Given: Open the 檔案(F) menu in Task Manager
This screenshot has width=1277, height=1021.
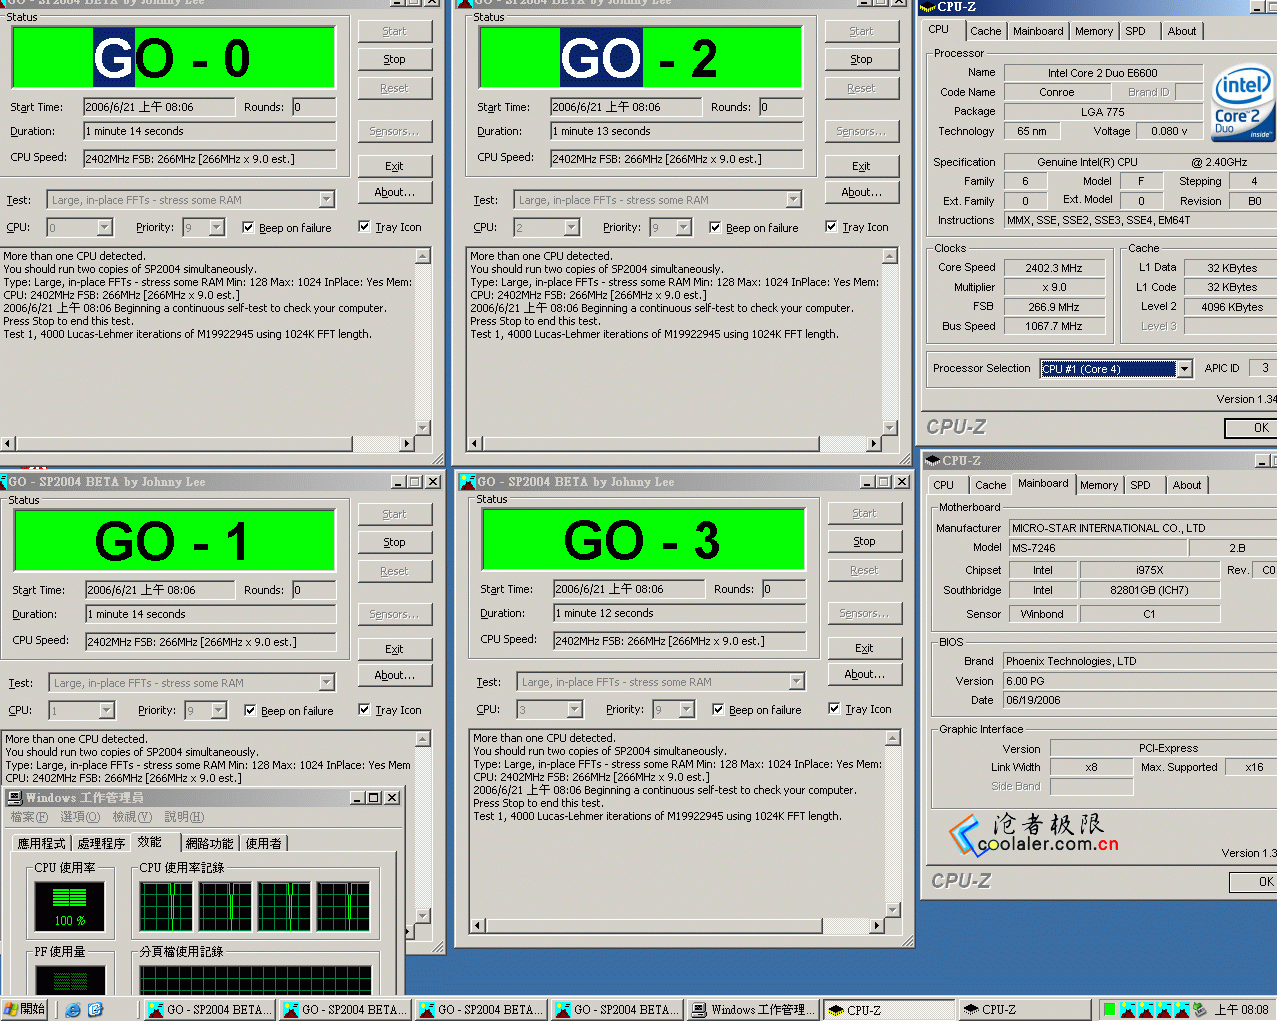Looking at the screenshot, I should pyautogui.click(x=29, y=817).
